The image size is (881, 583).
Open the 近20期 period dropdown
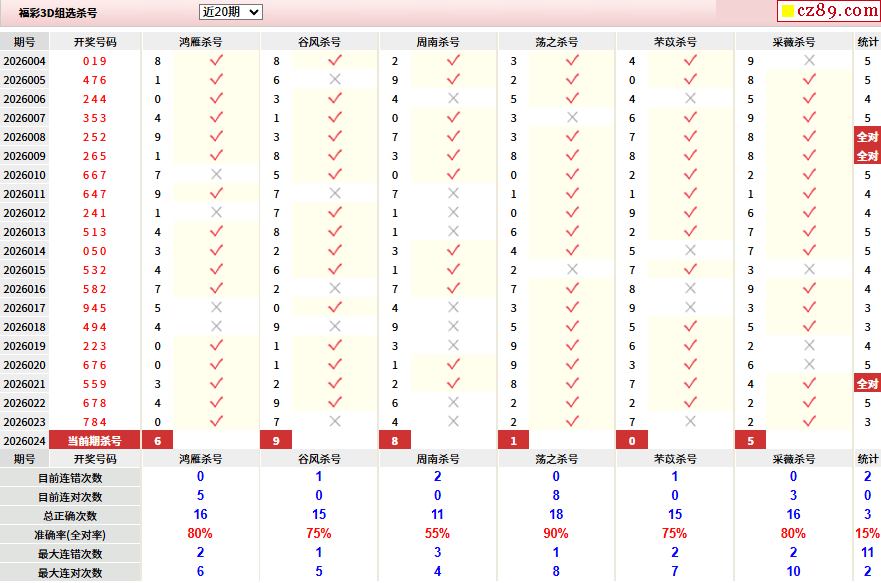coord(231,12)
